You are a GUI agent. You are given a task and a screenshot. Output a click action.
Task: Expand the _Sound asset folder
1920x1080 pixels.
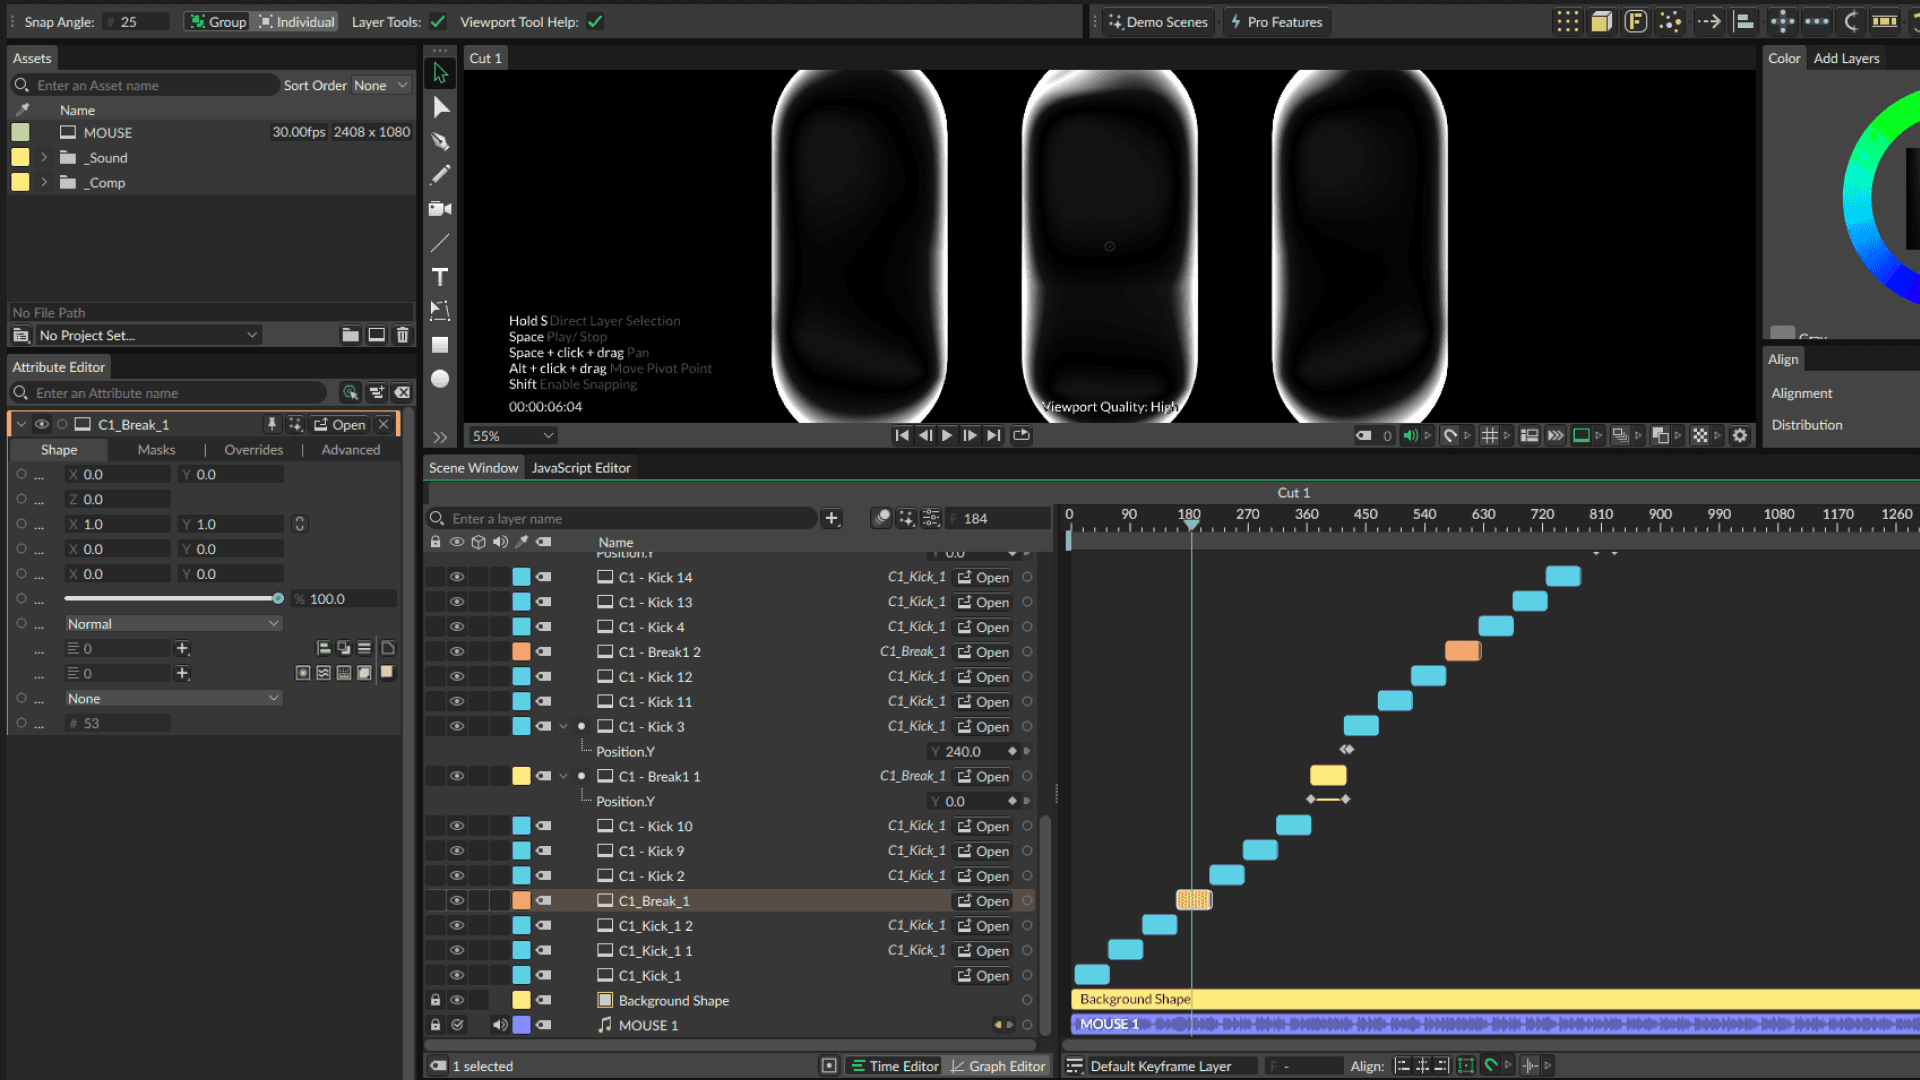coord(44,158)
